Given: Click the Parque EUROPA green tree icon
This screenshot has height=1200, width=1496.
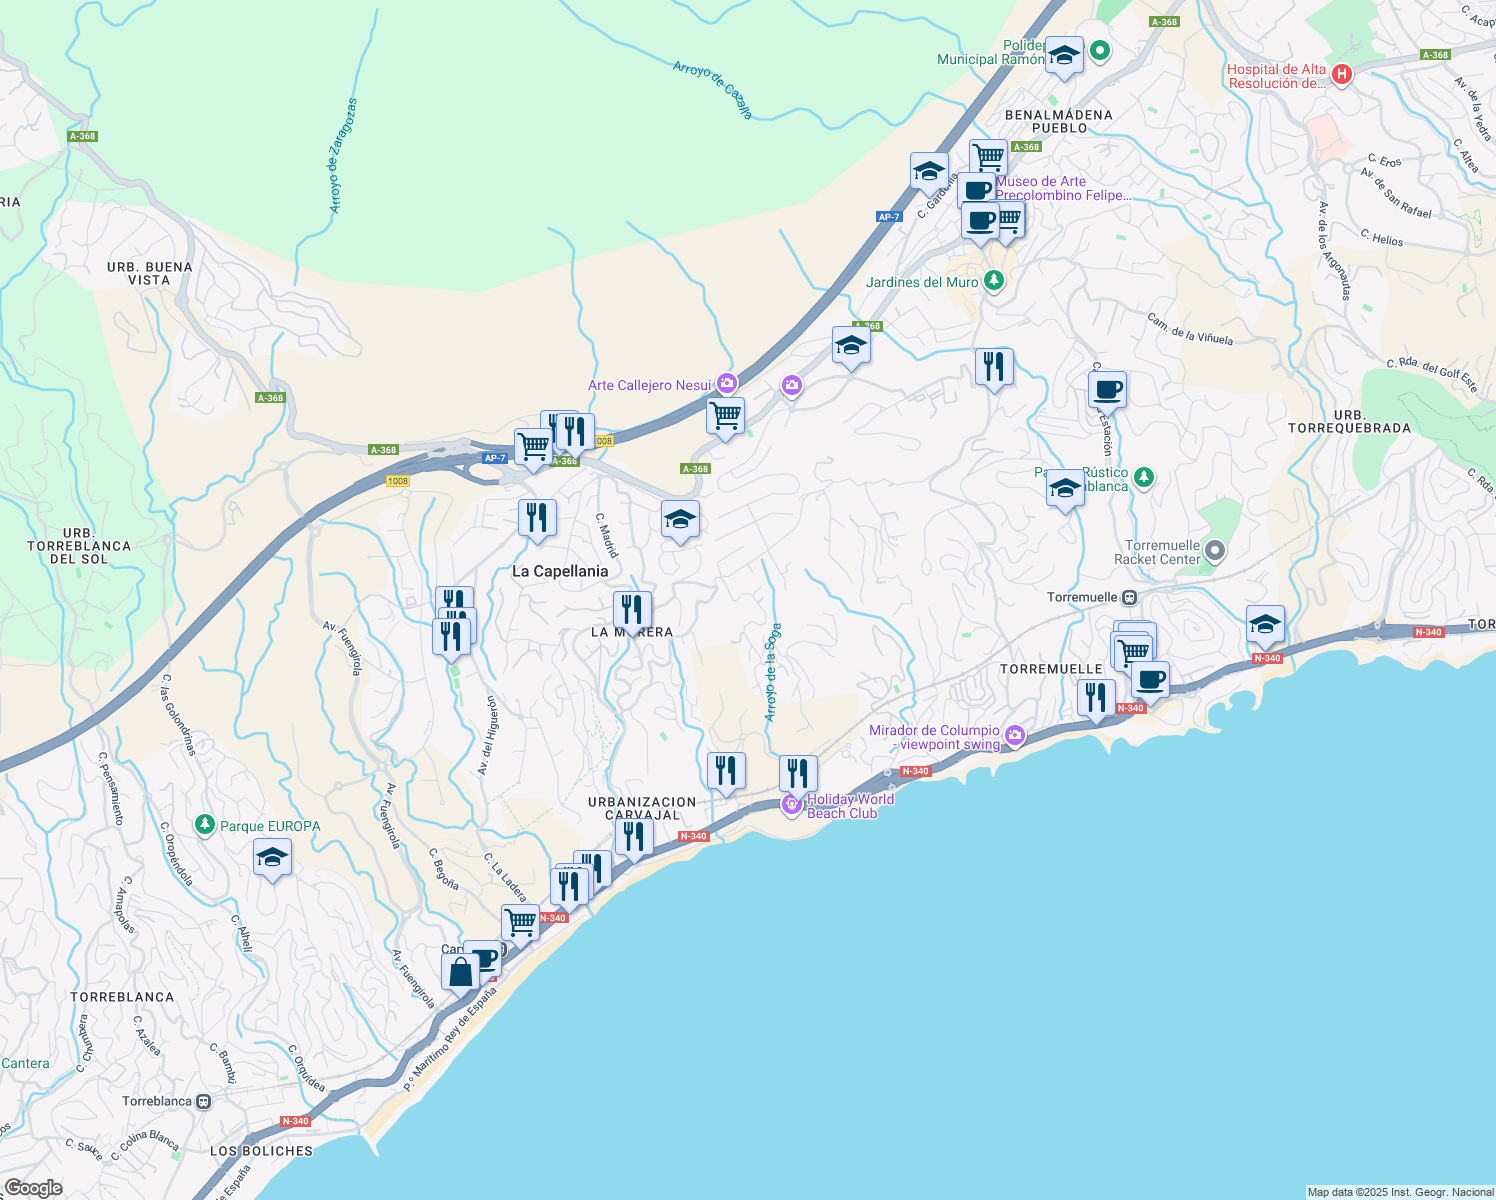Looking at the screenshot, I should [204, 825].
